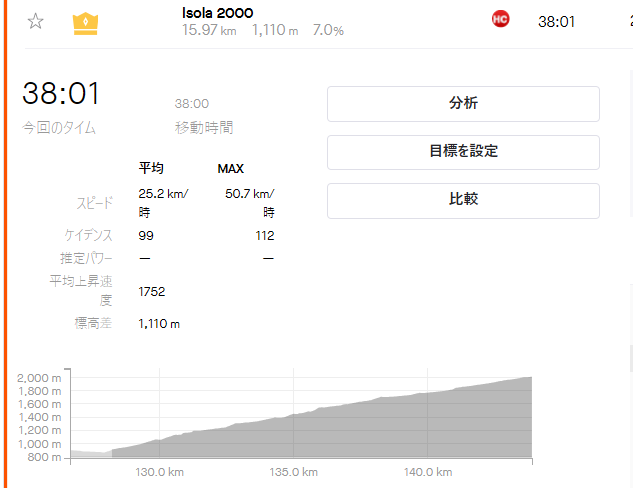Click the 135.0 km axis marker
The height and width of the screenshot is (488, 633).
[x=292, y=472]
